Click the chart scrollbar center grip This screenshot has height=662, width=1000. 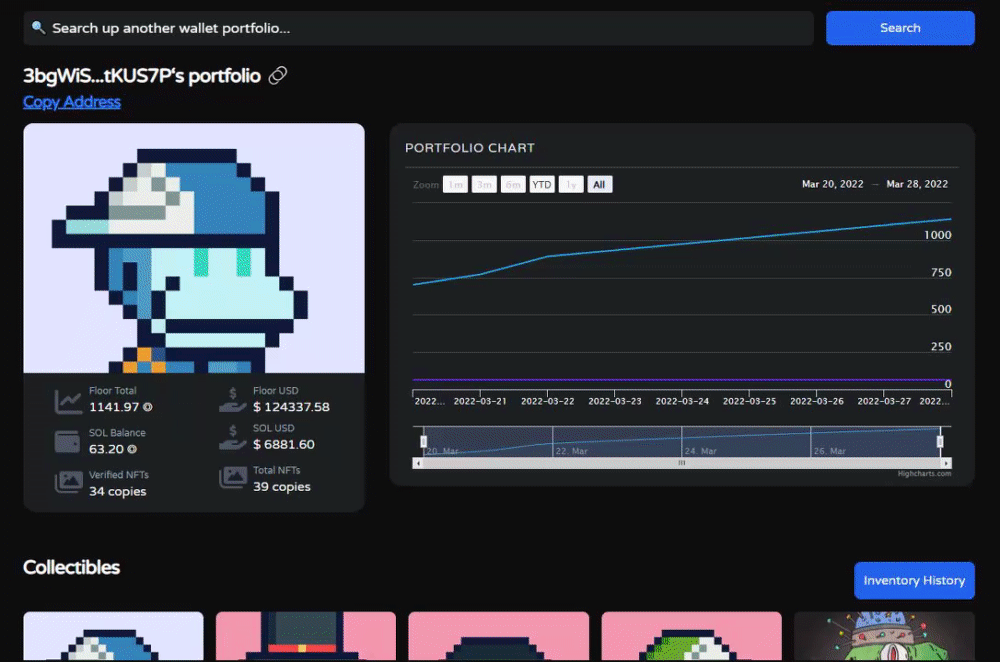pyautogui.click(x=682, y=463)
